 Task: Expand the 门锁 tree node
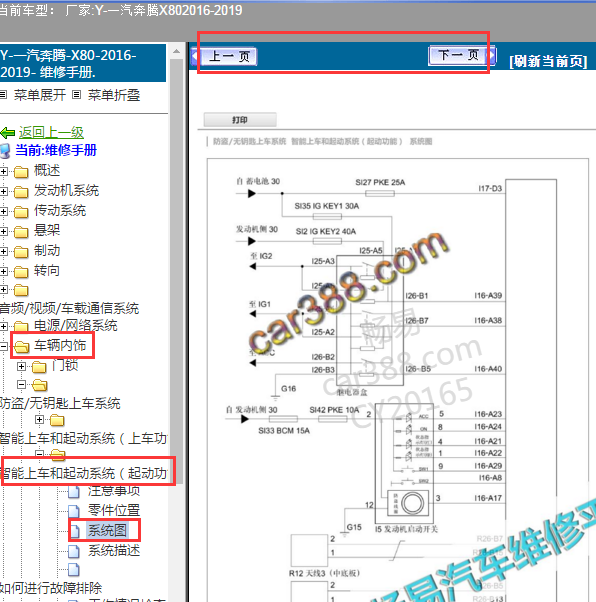click(x=22, y=366)
